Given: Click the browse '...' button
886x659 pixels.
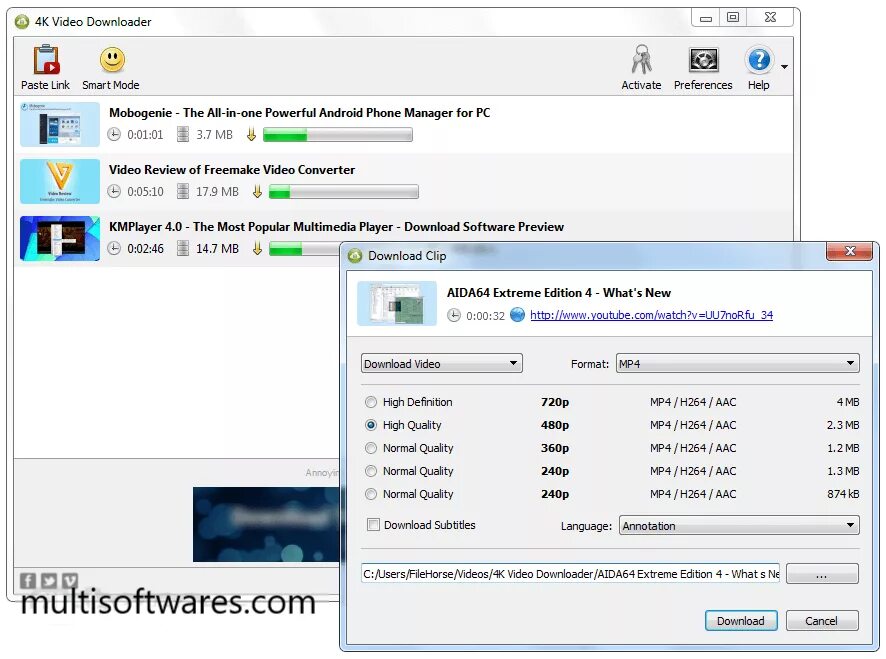Looking at the screenshot, I should pyautogui.click(x=822, y=574).
